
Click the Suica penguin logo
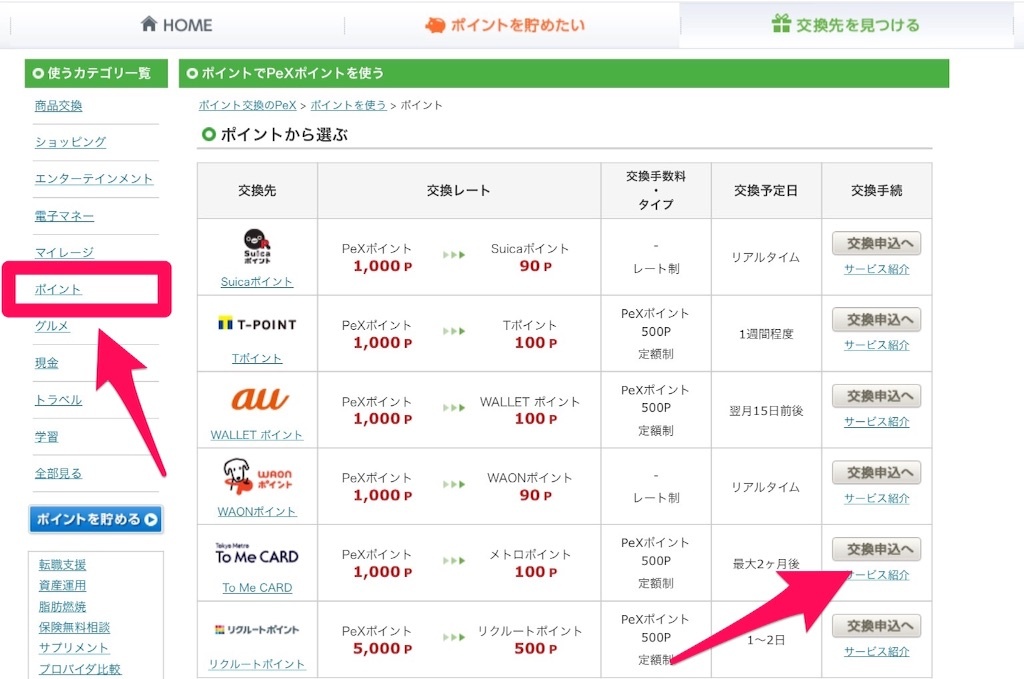pyautogui.click(x=257, y=246)
